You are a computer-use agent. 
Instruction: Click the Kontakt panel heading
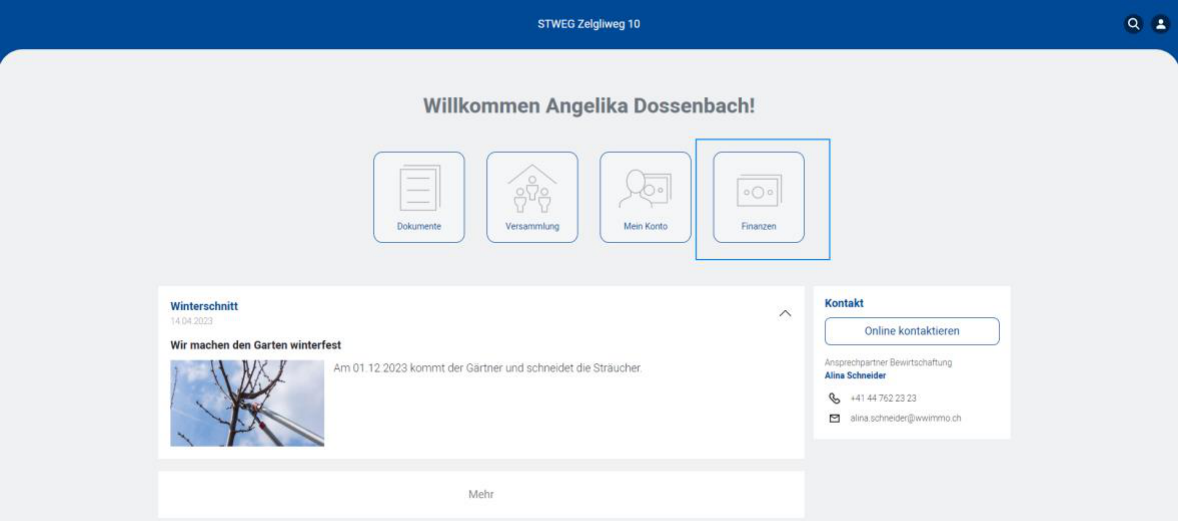tap(844, 303)
